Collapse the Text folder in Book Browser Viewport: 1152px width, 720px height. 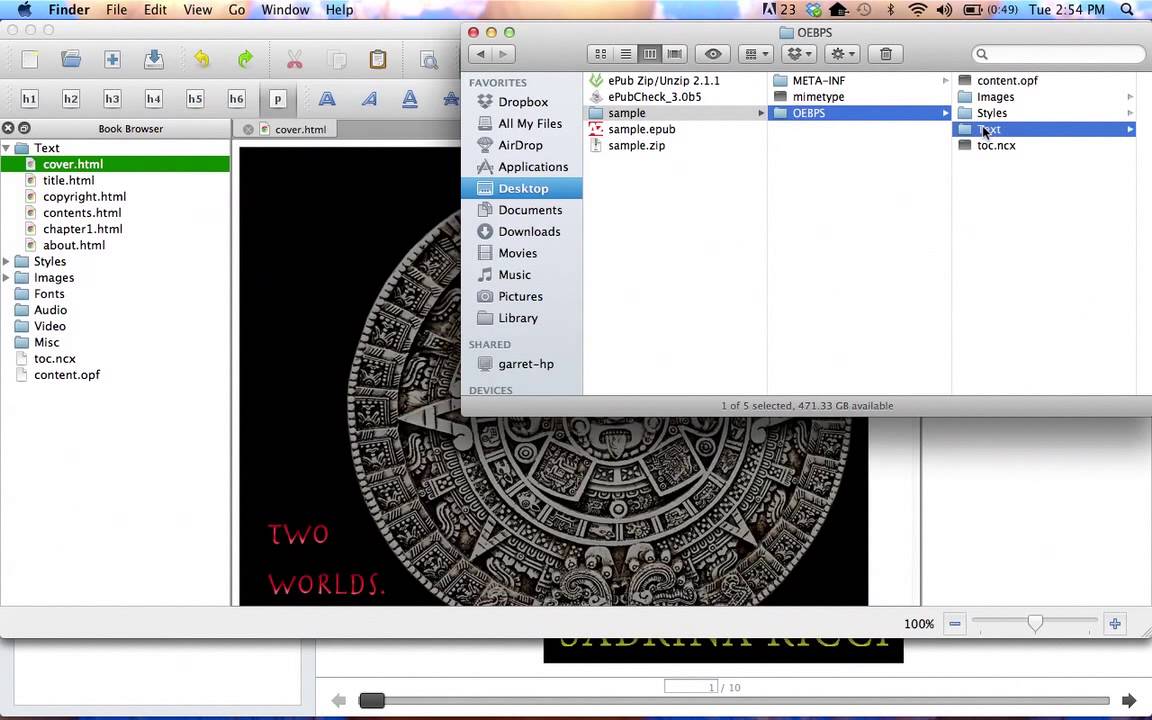click(7, 148)
